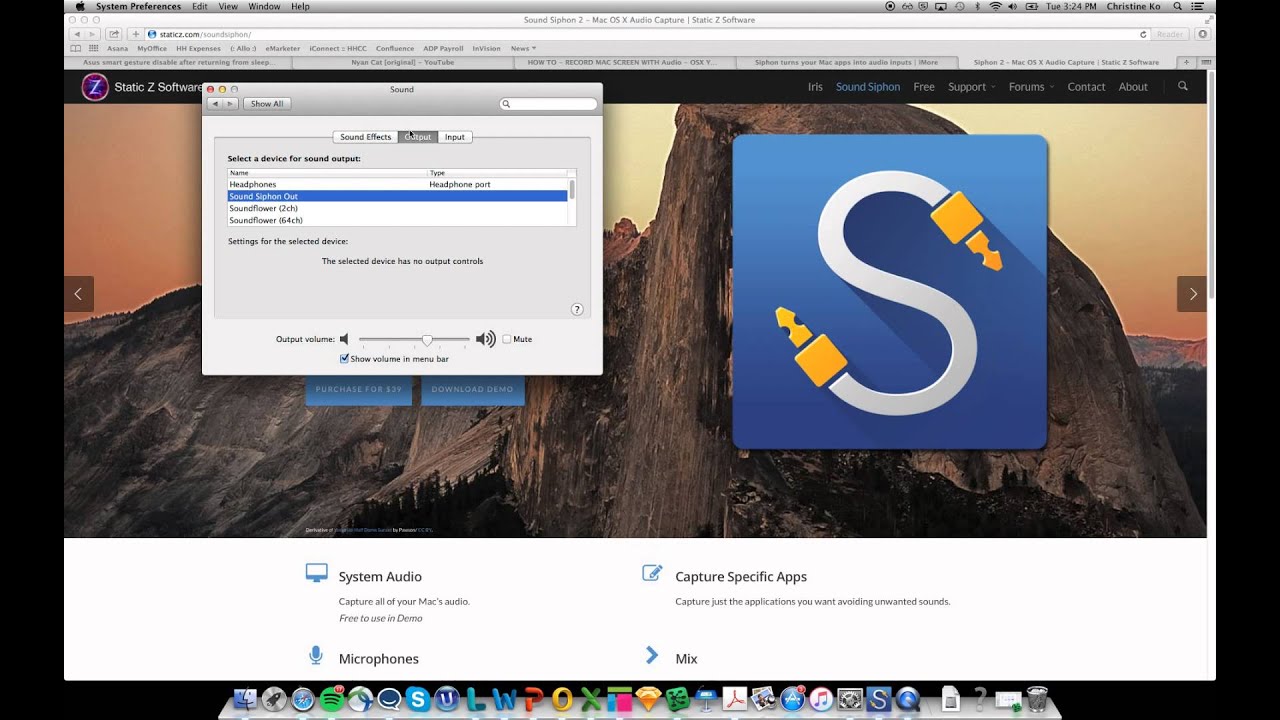The image size is (1280, 720).
Task: Open Adobe Acrobat PDF icon in dock
Action: coord(735,699)
